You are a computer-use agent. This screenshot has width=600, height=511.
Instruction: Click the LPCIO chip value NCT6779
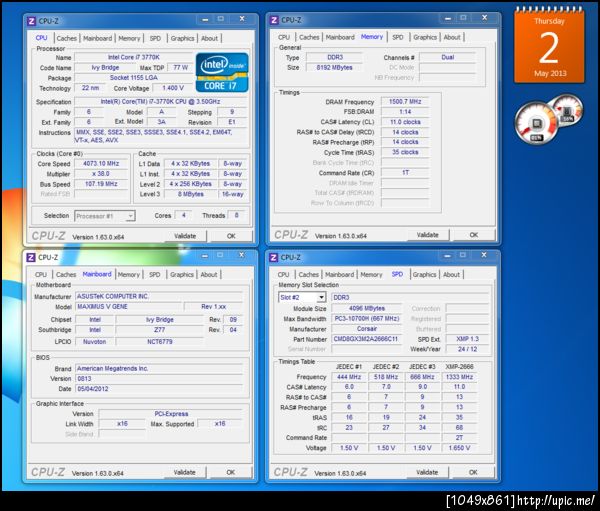pyautogui.click(x=160, y=342)
